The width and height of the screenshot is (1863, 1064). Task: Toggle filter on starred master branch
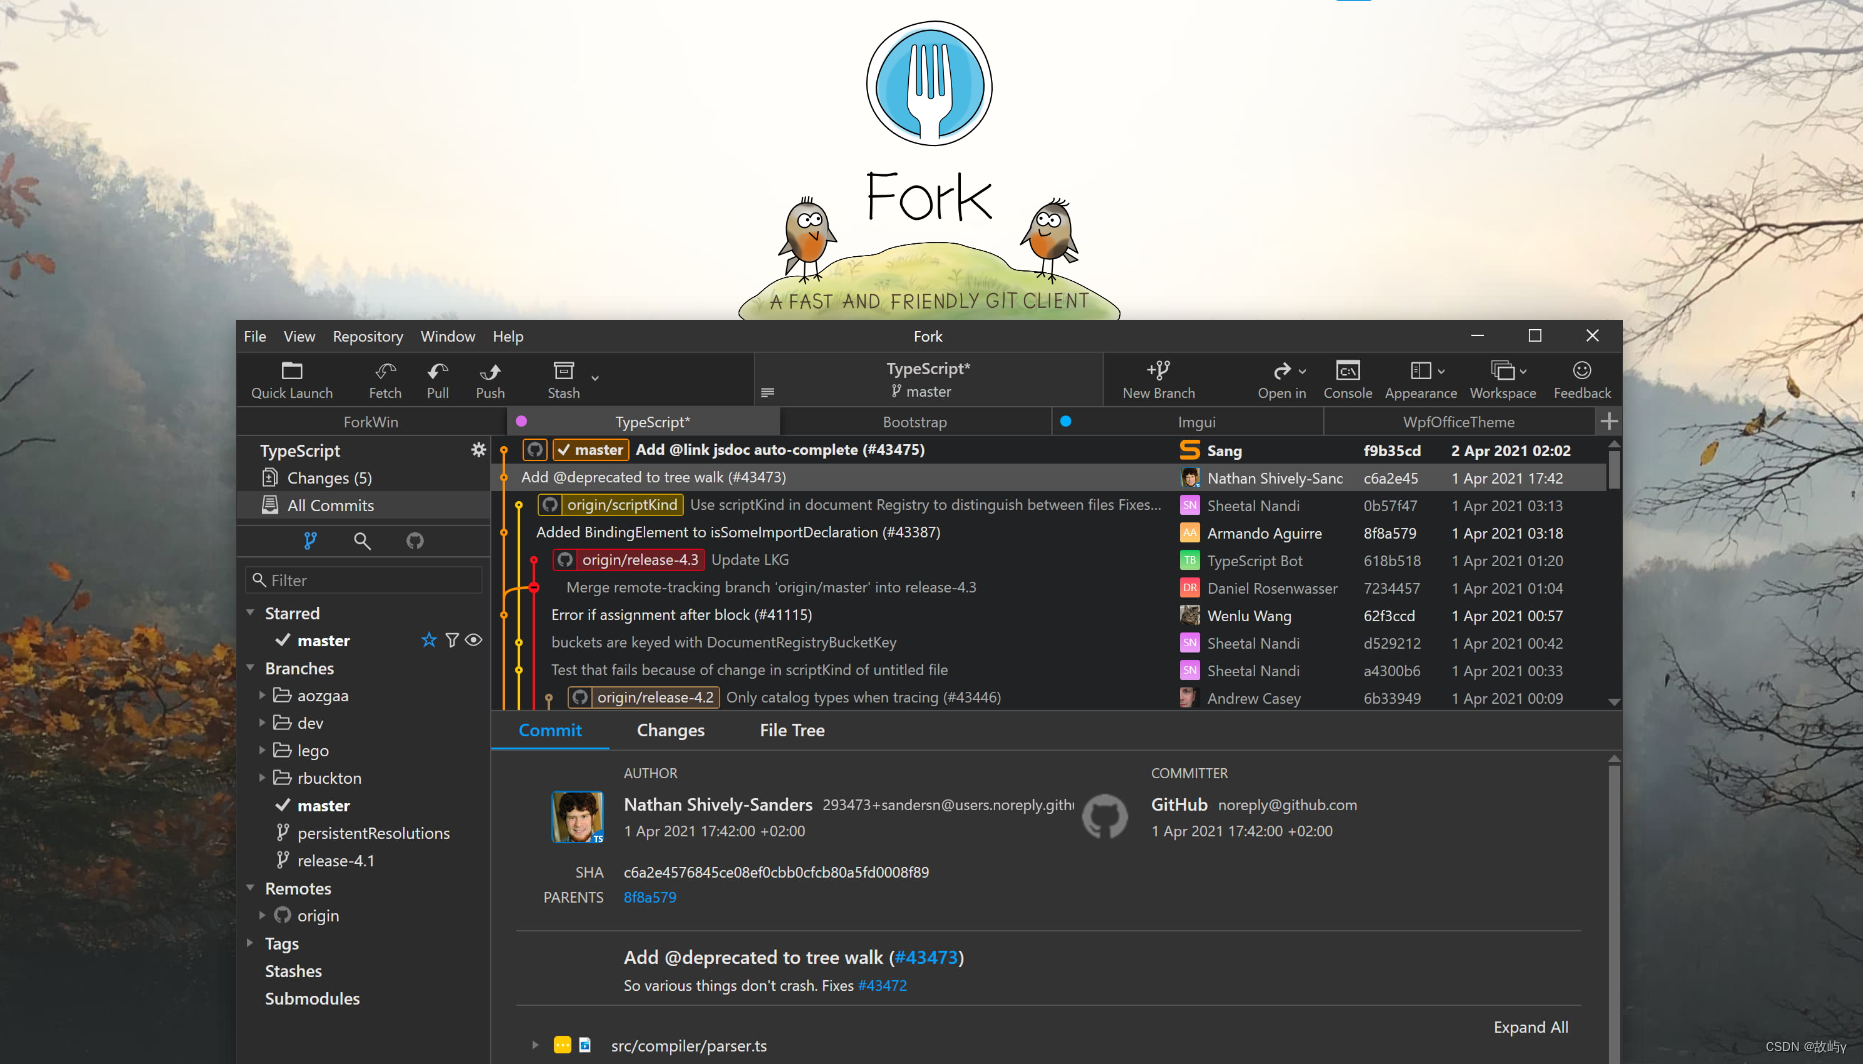pos(452,640)
